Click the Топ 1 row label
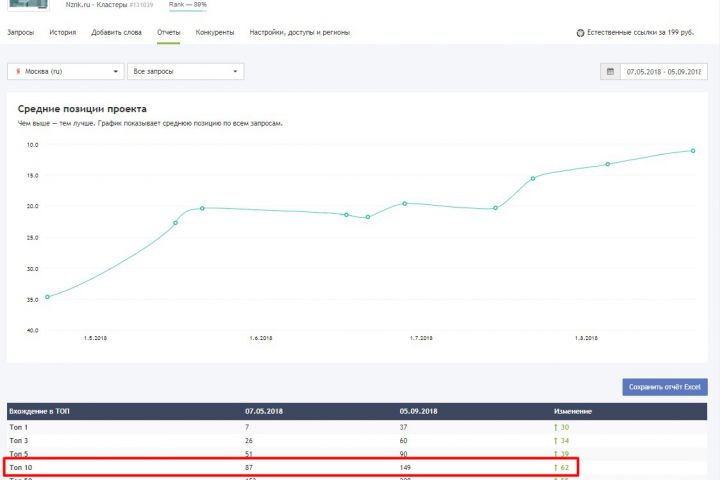The image size is (720, 480). click(19, 427)
